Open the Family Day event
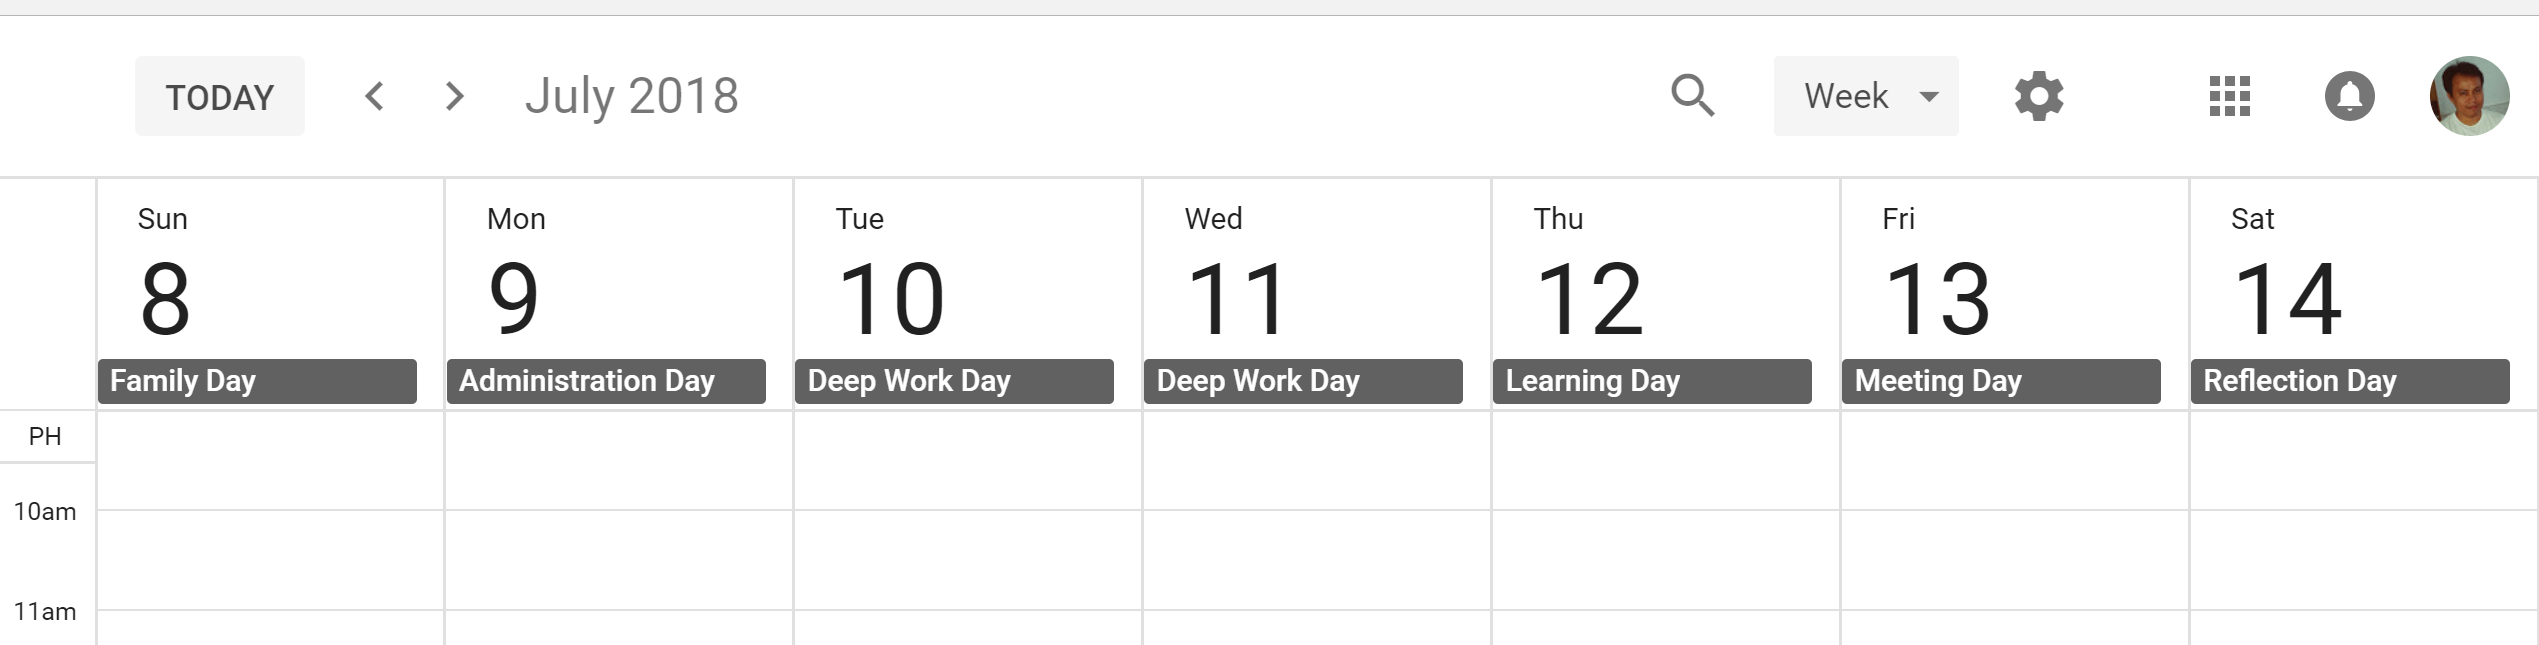 (x=257, y=381)
